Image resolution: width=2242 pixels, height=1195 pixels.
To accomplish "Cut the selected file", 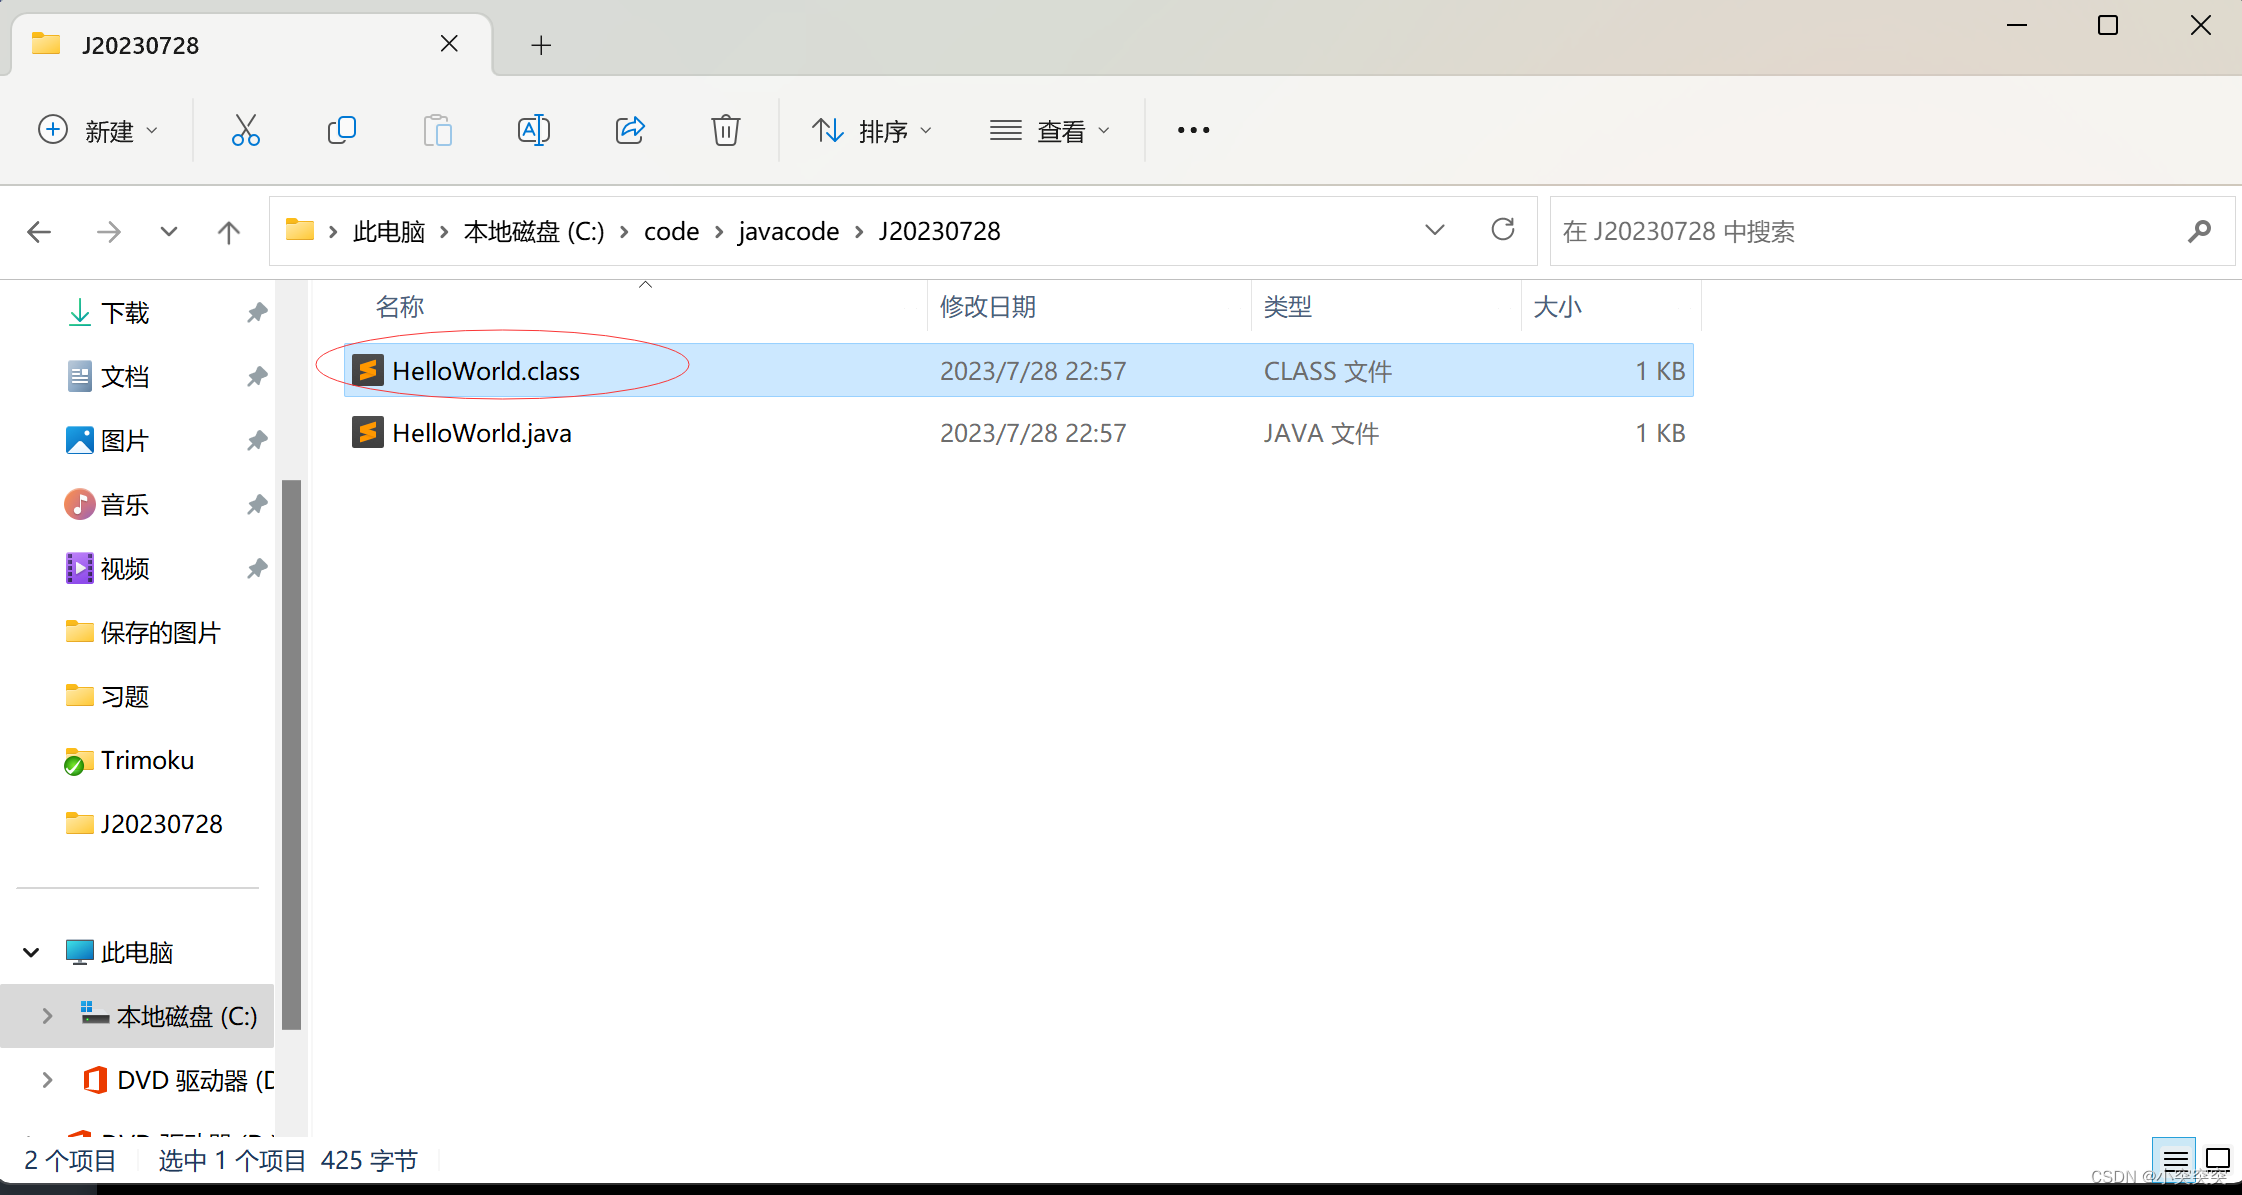I will (x=246, y=130).
